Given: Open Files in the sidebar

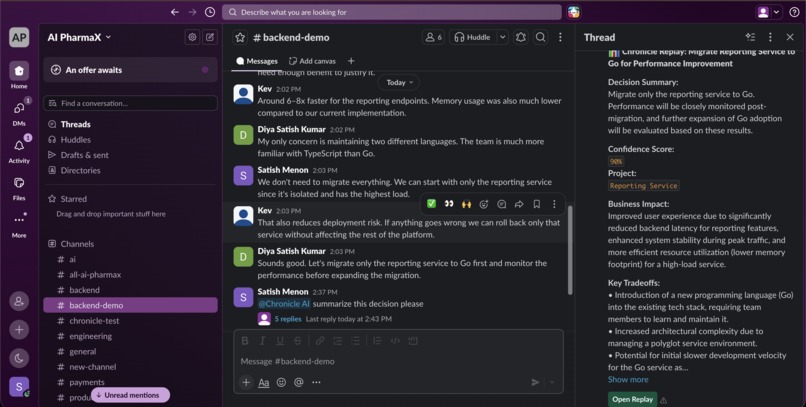Looking at the screenshot, I should [x=19, y=183].
